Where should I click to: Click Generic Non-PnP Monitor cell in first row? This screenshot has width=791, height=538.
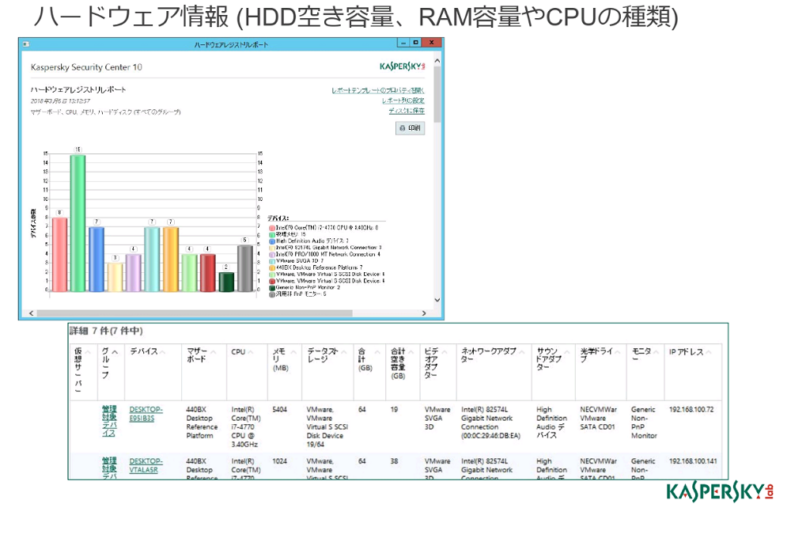pos(644,422)
